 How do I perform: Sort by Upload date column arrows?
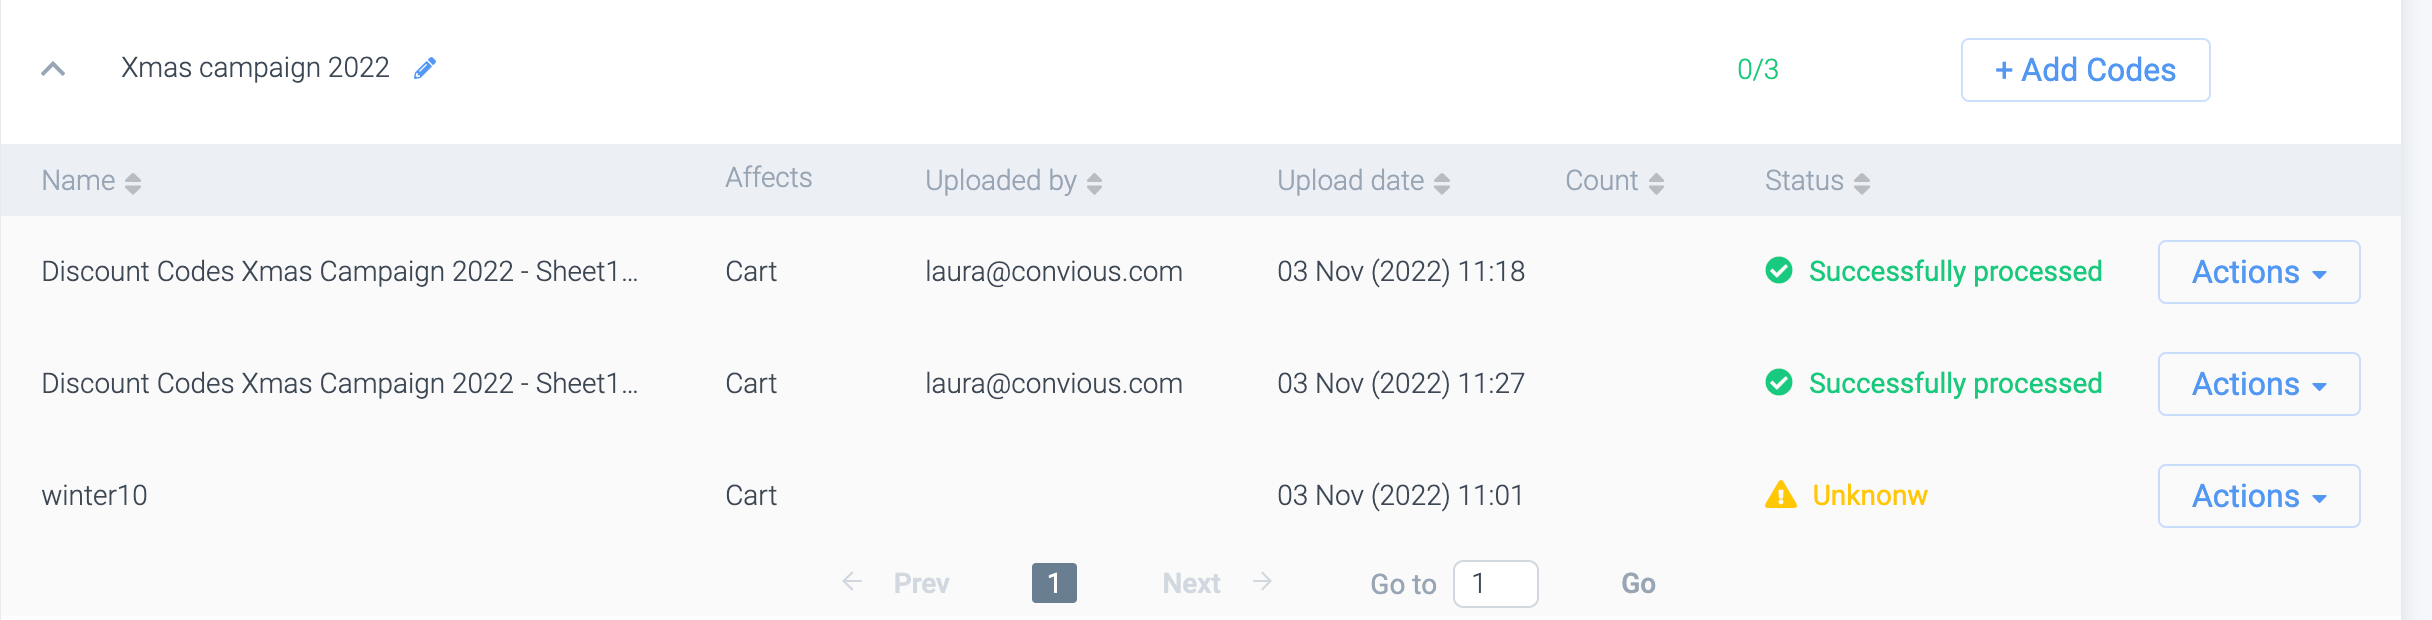click(x=1441, y=183)
